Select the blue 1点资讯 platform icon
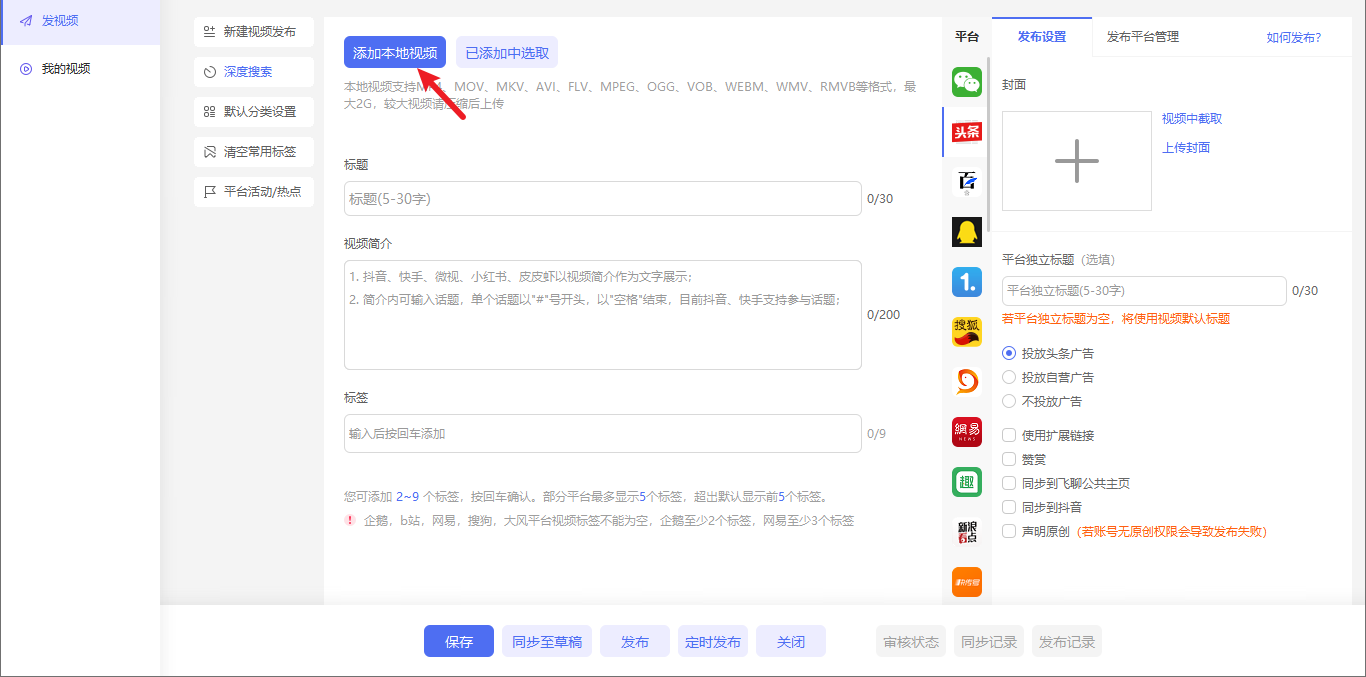Screen dimensions: 1366x677 click(966, 282)
